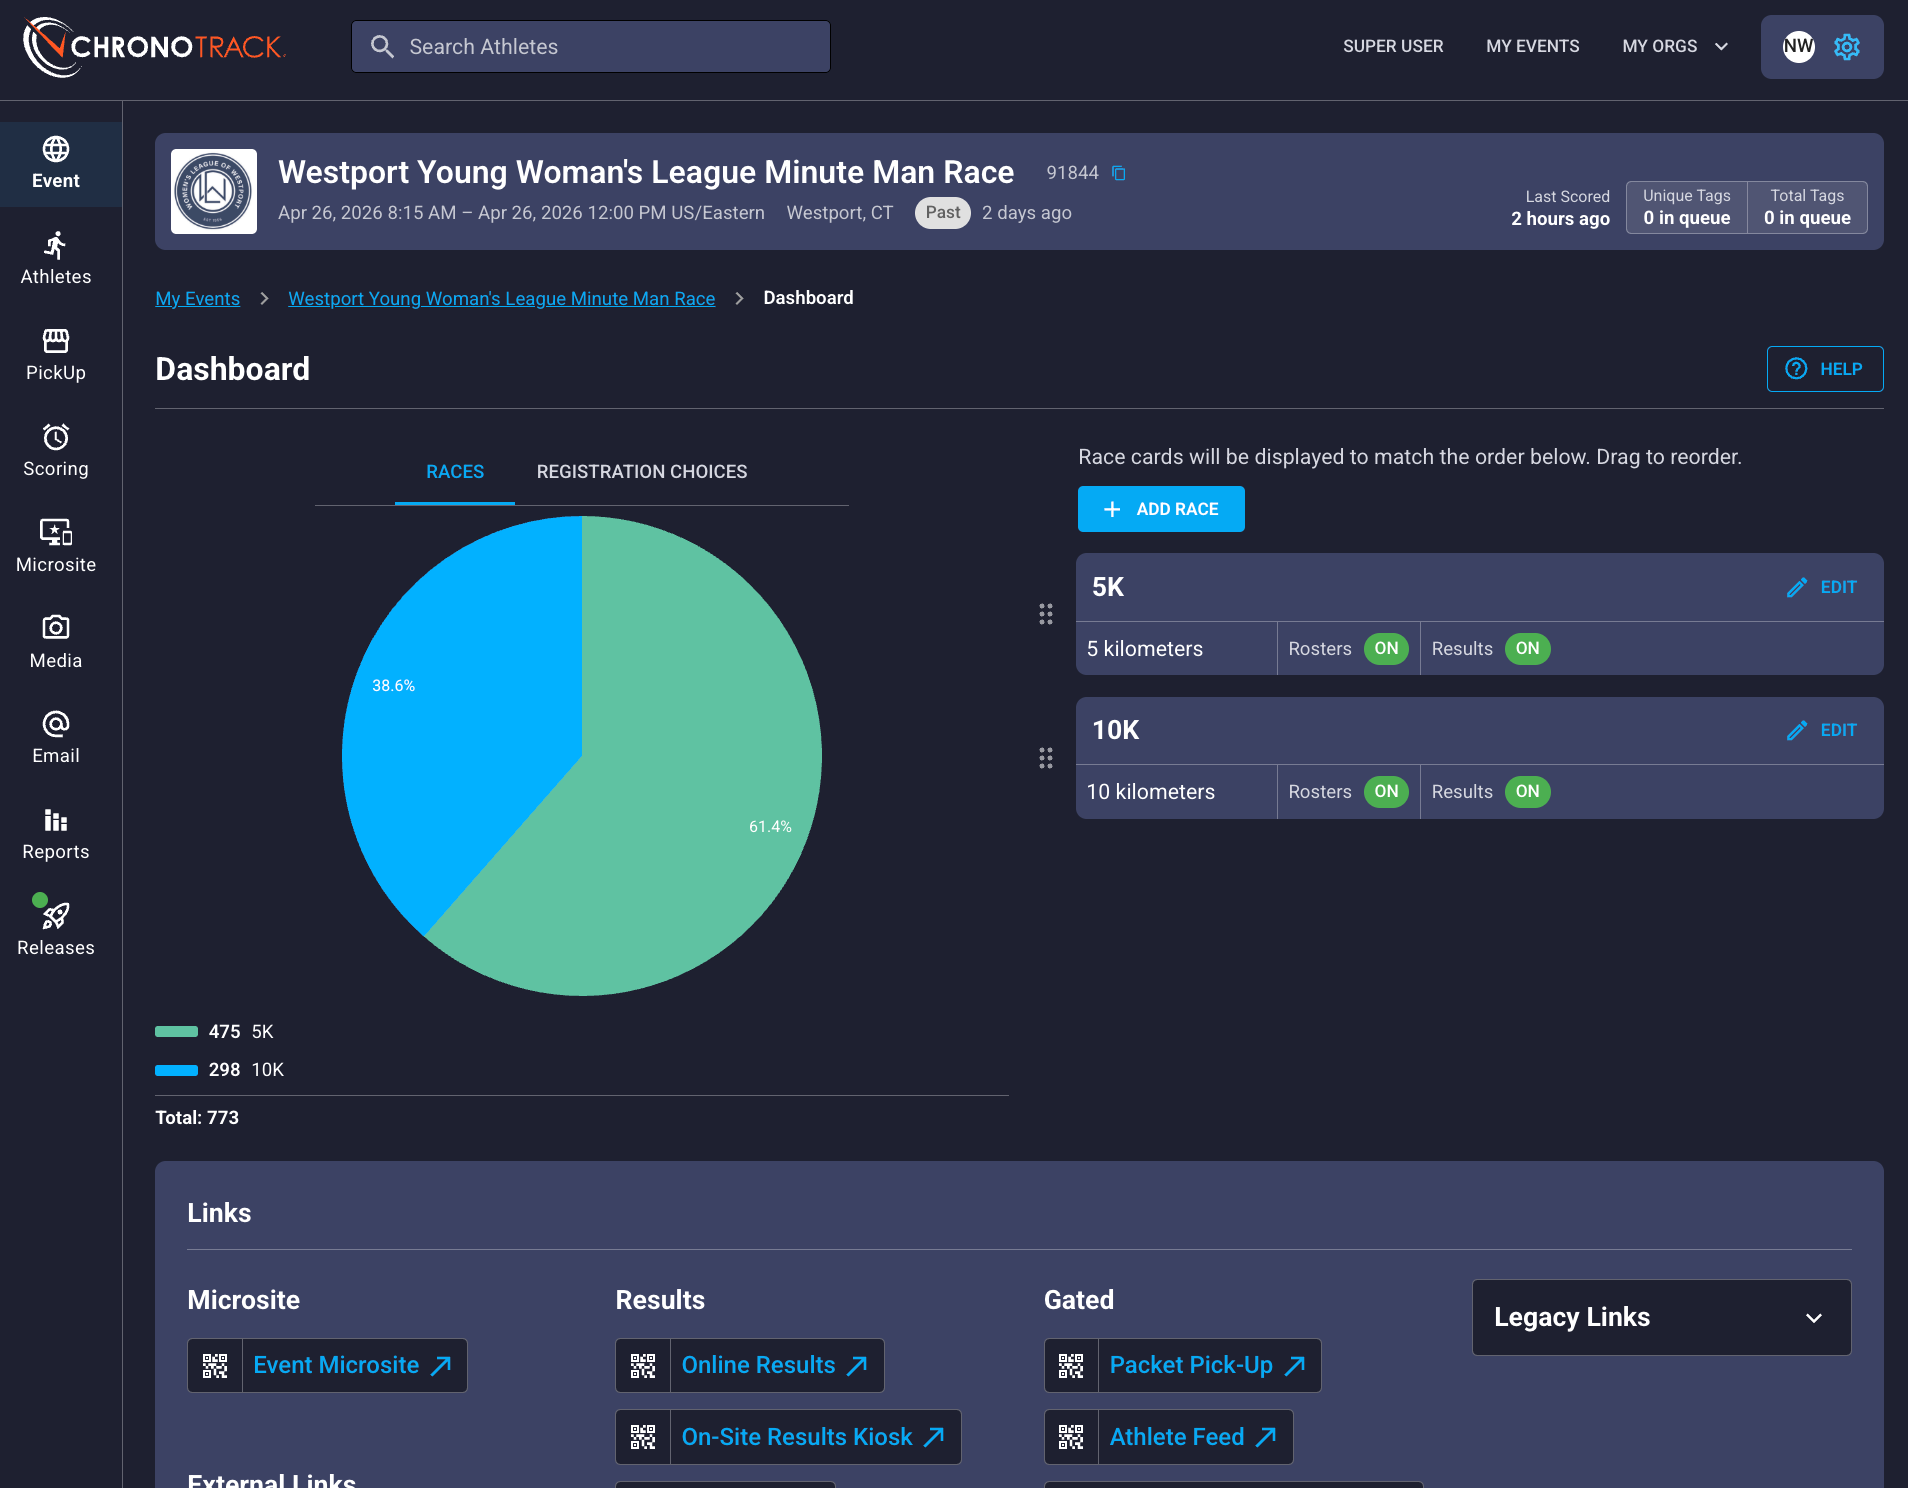Open the My Orgs dropdown menu
The image size is (1908, 1488).
(x=1675, y=47)
